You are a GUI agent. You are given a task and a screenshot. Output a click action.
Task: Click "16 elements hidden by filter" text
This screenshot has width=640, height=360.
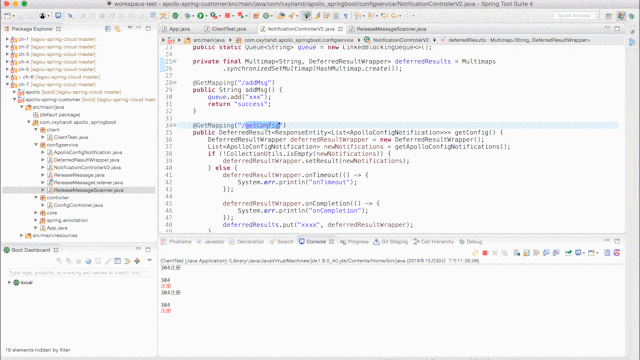tap(38, 350)
